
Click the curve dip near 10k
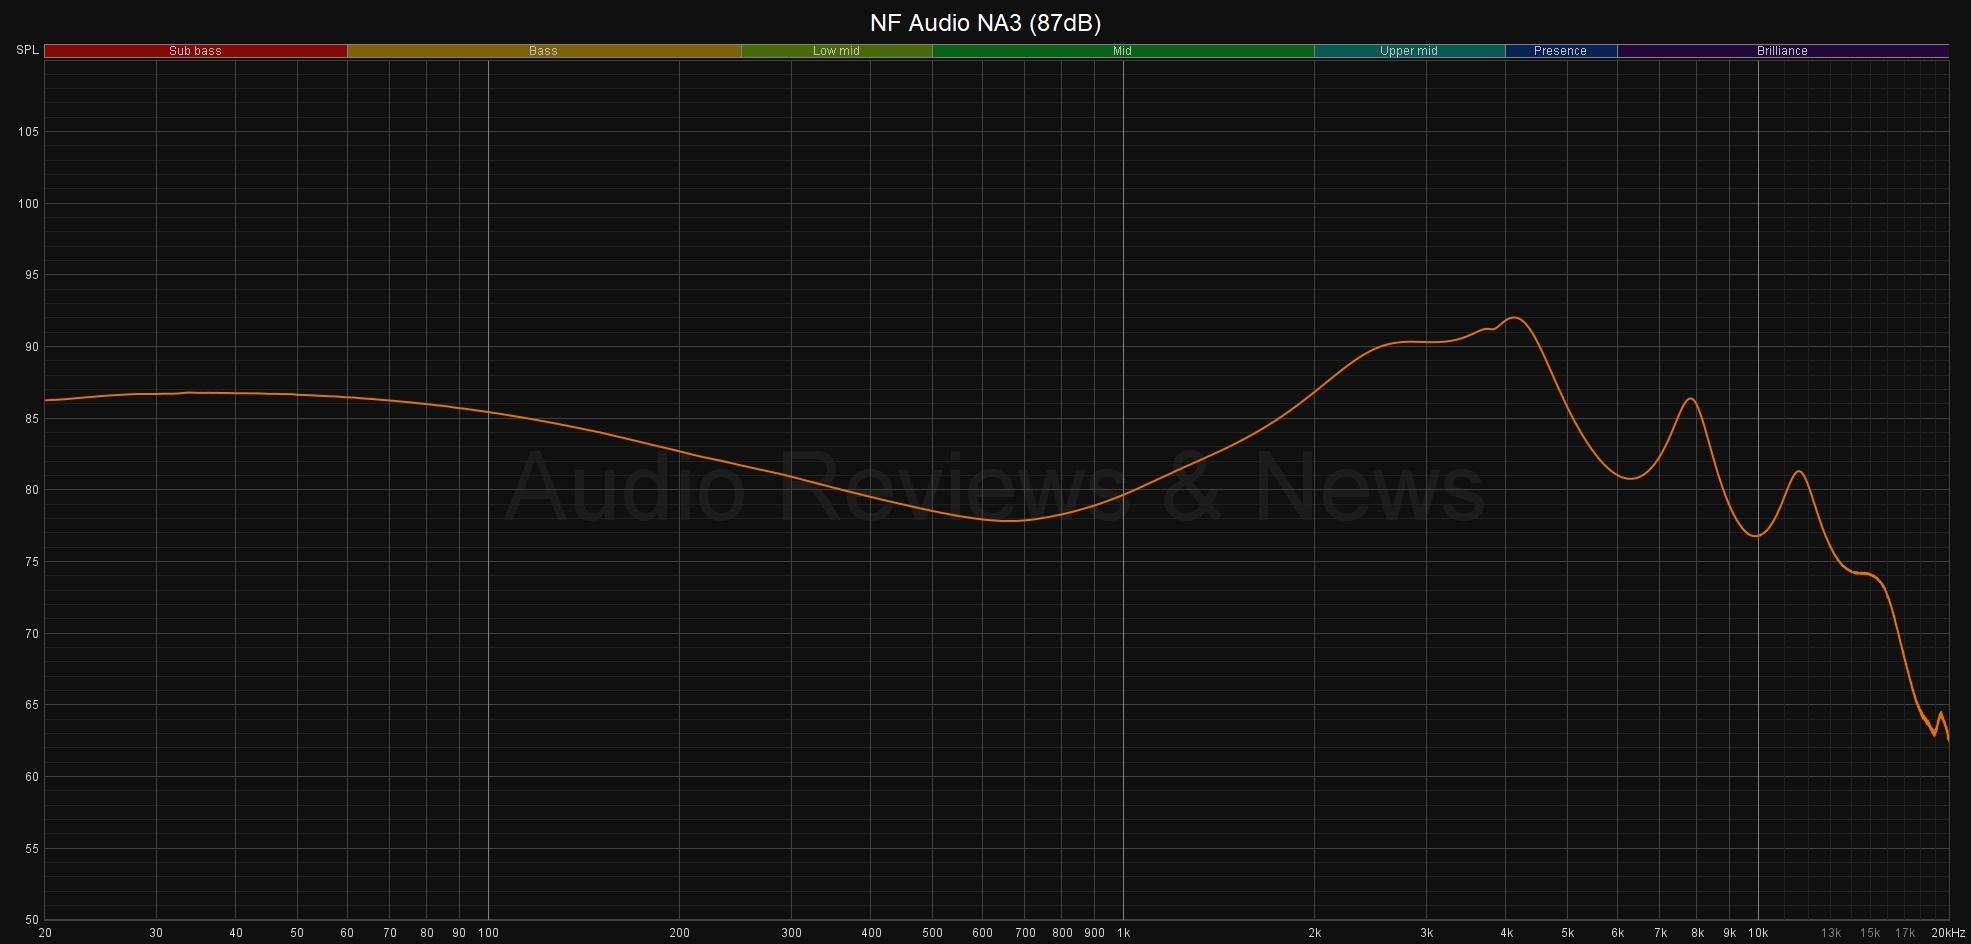click(x=1756, y=536)
